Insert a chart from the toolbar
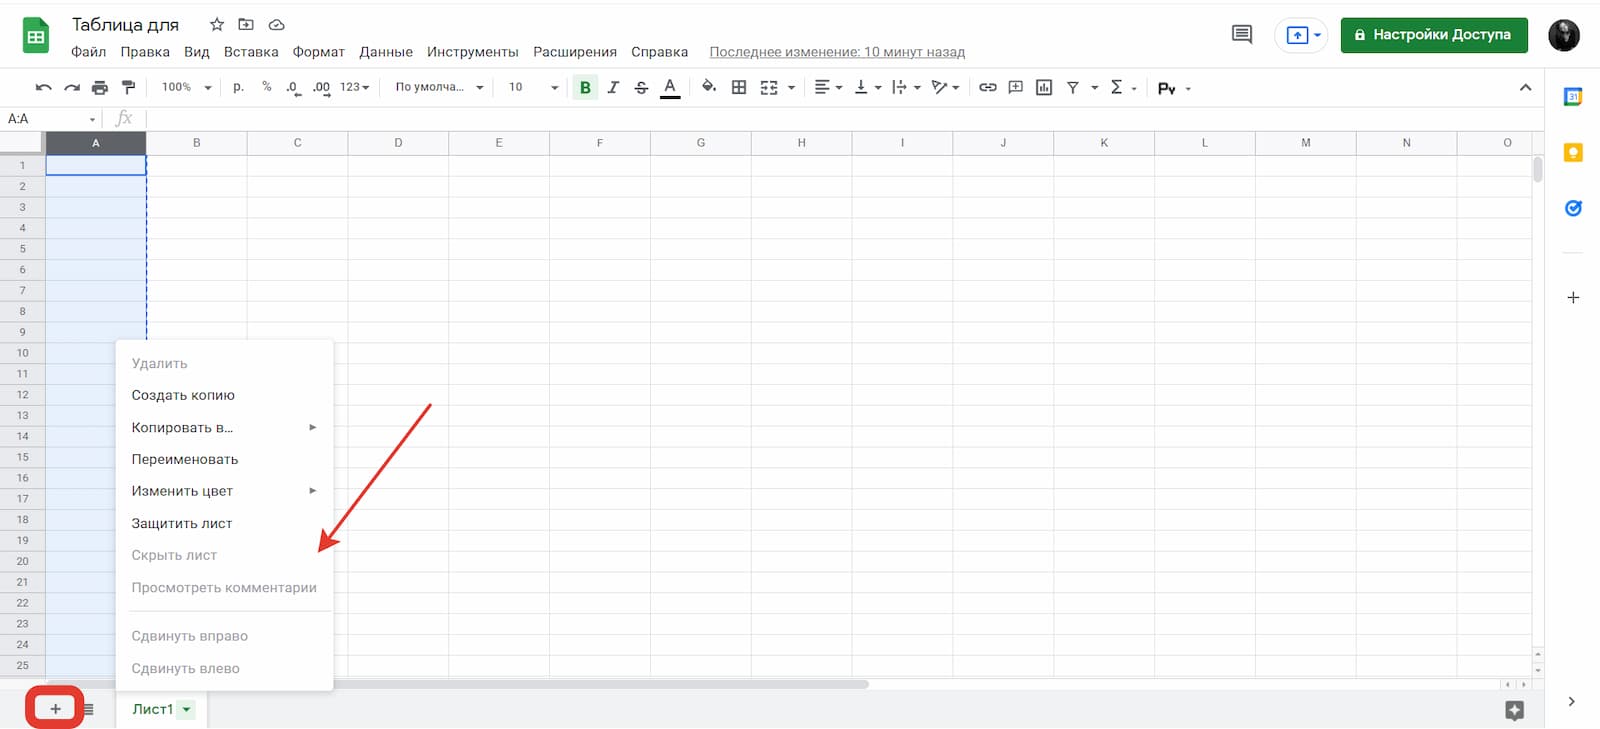This screenshot has height=729, width=1600. pyautogui.click(x=1044, y=88)
